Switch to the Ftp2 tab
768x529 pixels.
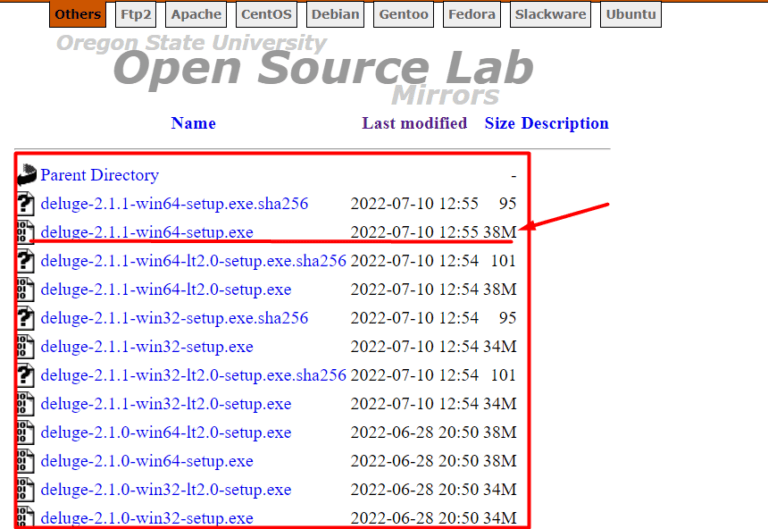pyautogui.click(x=136, y=14)
